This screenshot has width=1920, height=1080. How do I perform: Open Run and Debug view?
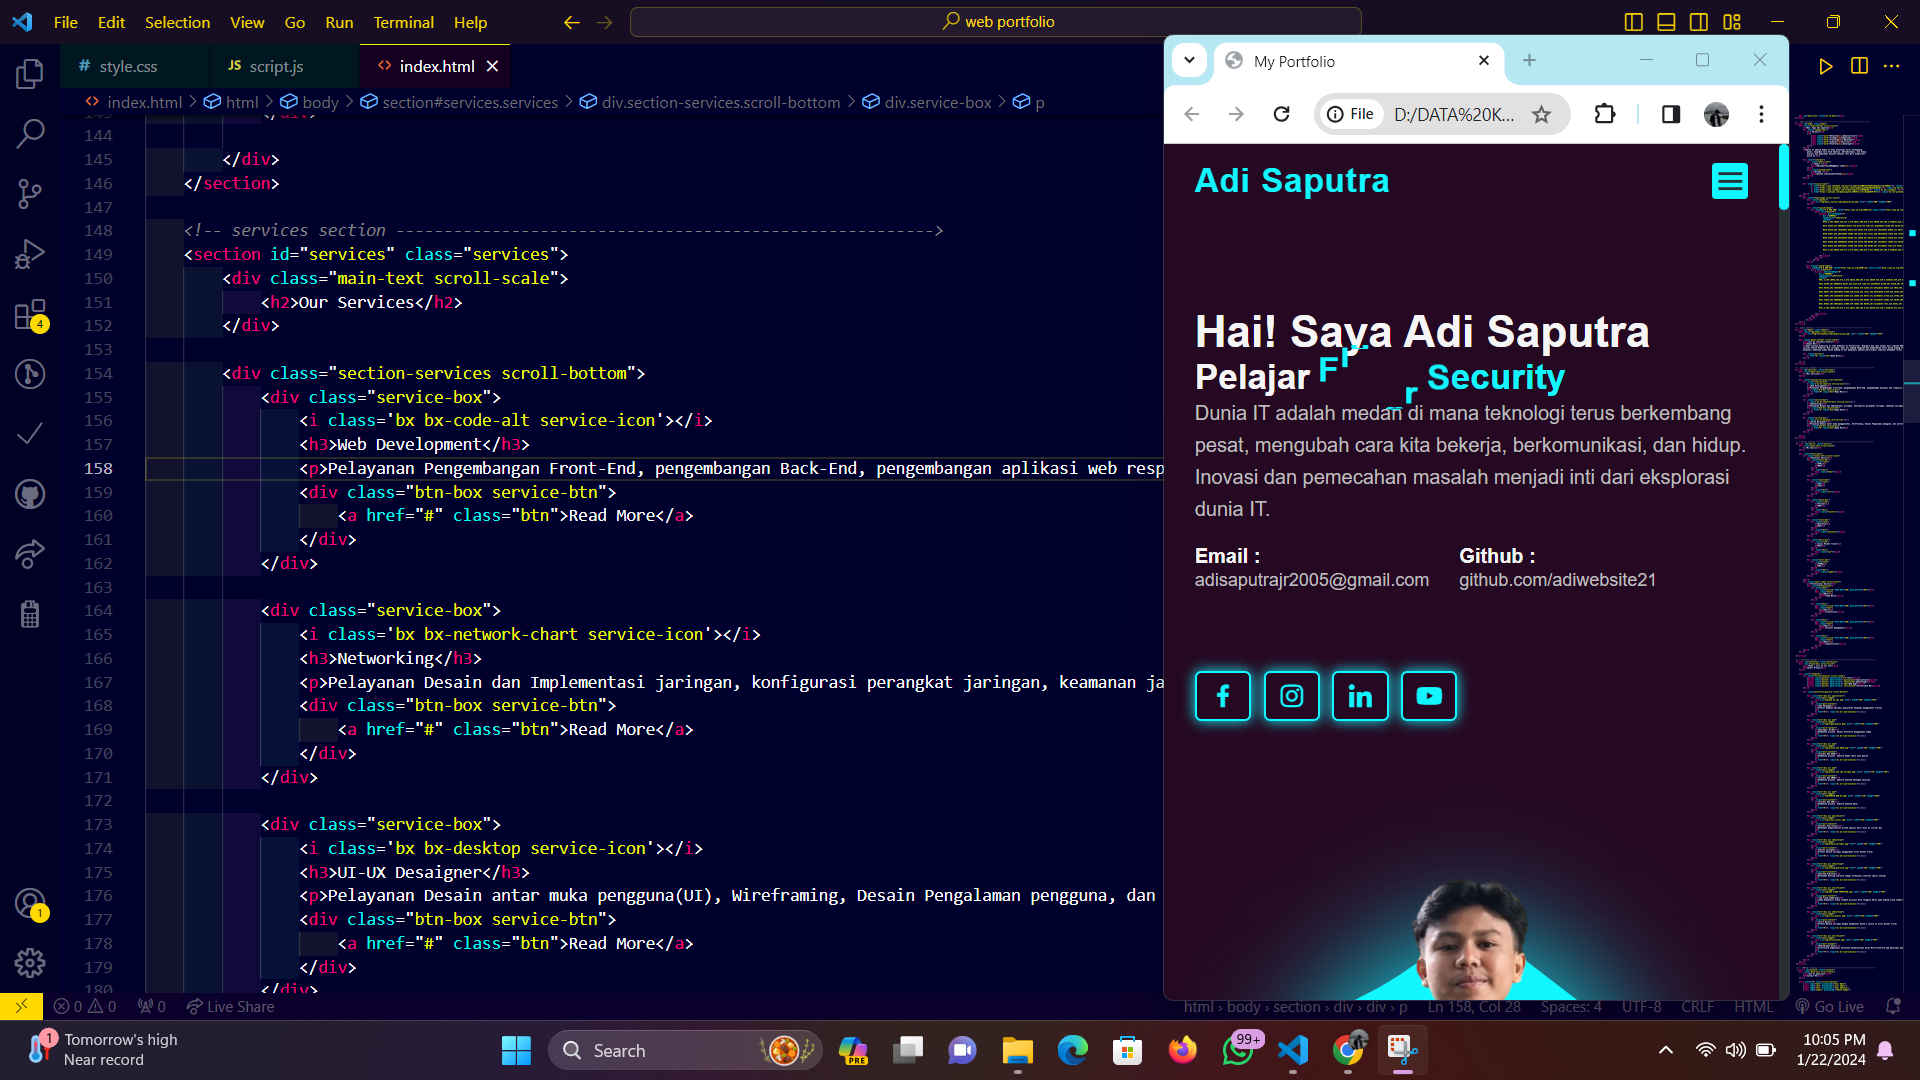[x=30, y=254]
